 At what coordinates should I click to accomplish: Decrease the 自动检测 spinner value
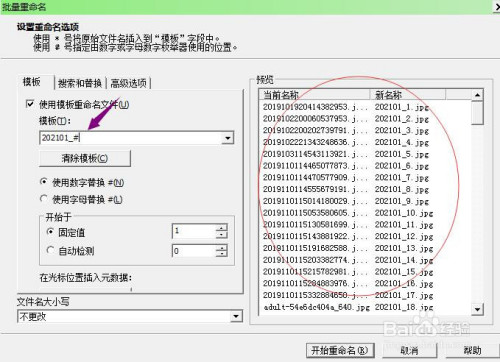point(222,254)
